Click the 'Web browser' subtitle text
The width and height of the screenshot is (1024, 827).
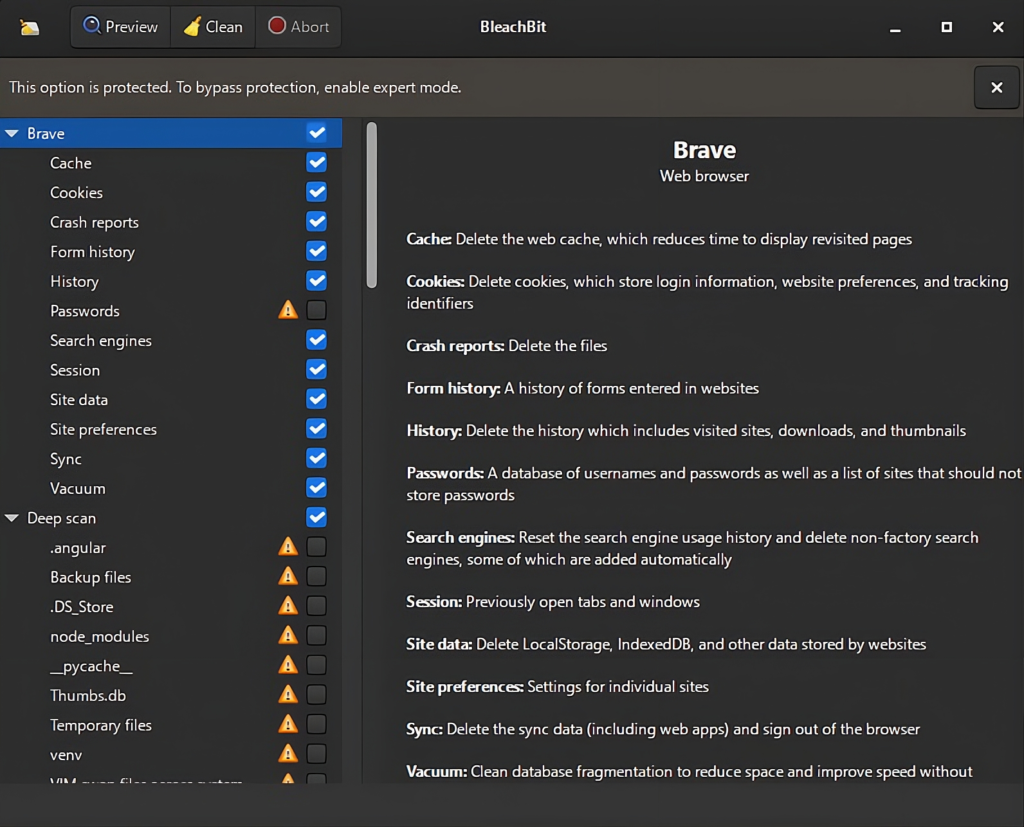[704, 176]
